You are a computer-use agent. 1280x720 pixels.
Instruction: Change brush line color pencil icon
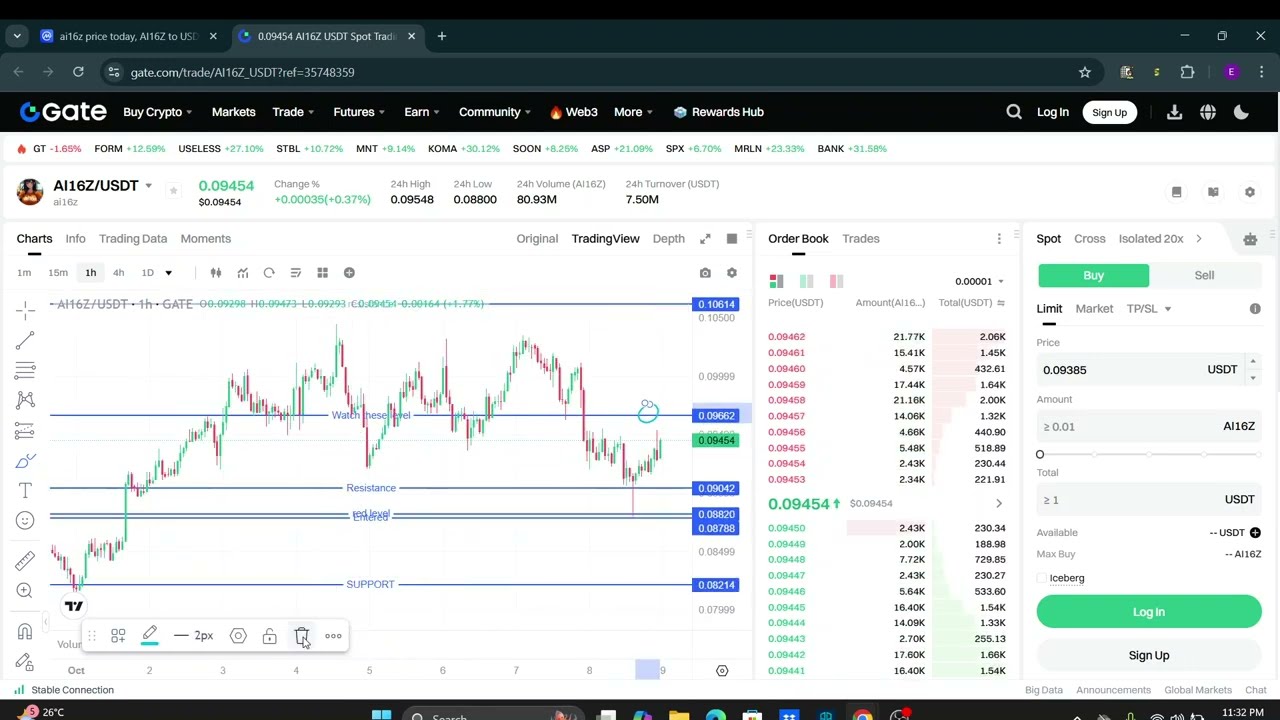[x=149, y=636]
